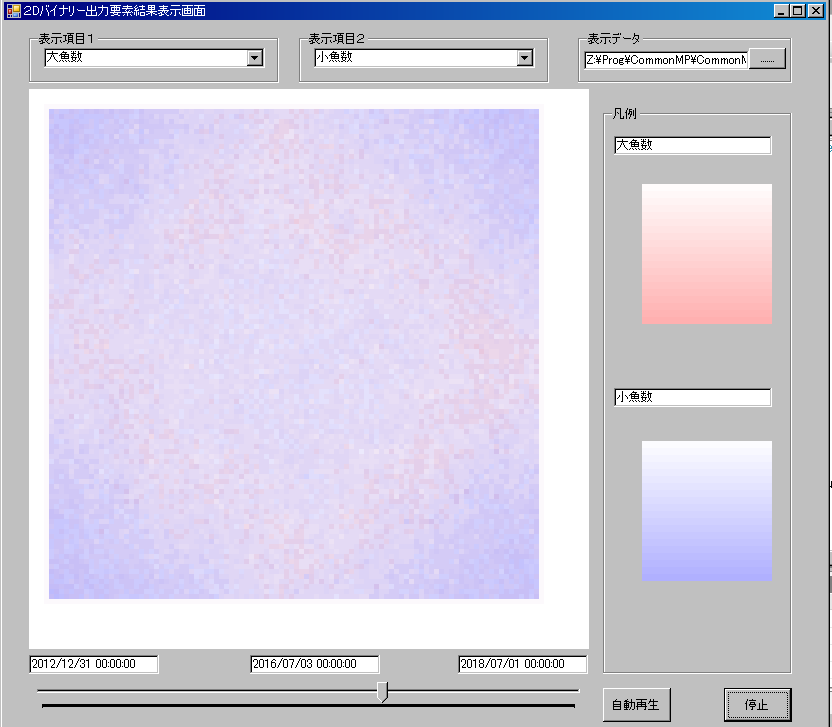
Task: Click the 小魚数 combo box field
Action: [424, 58]
